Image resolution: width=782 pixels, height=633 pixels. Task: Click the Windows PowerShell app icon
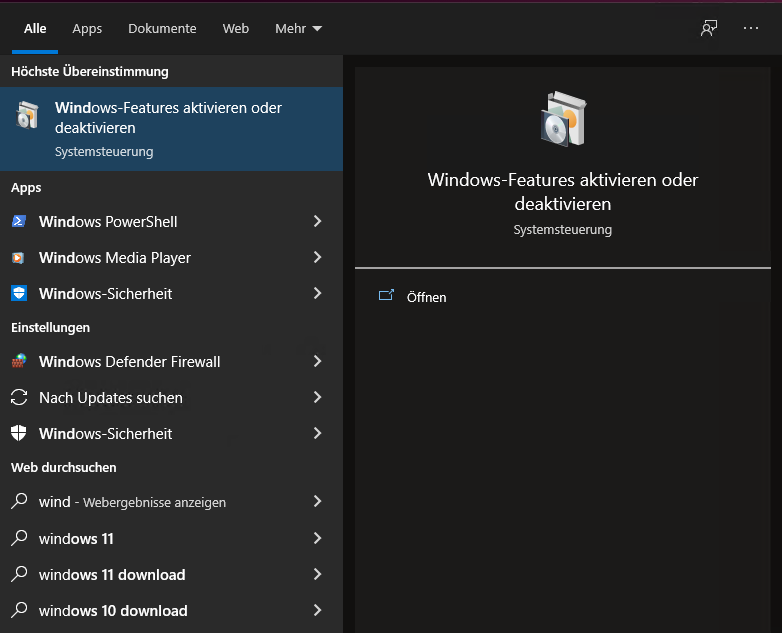coord(19,221)
